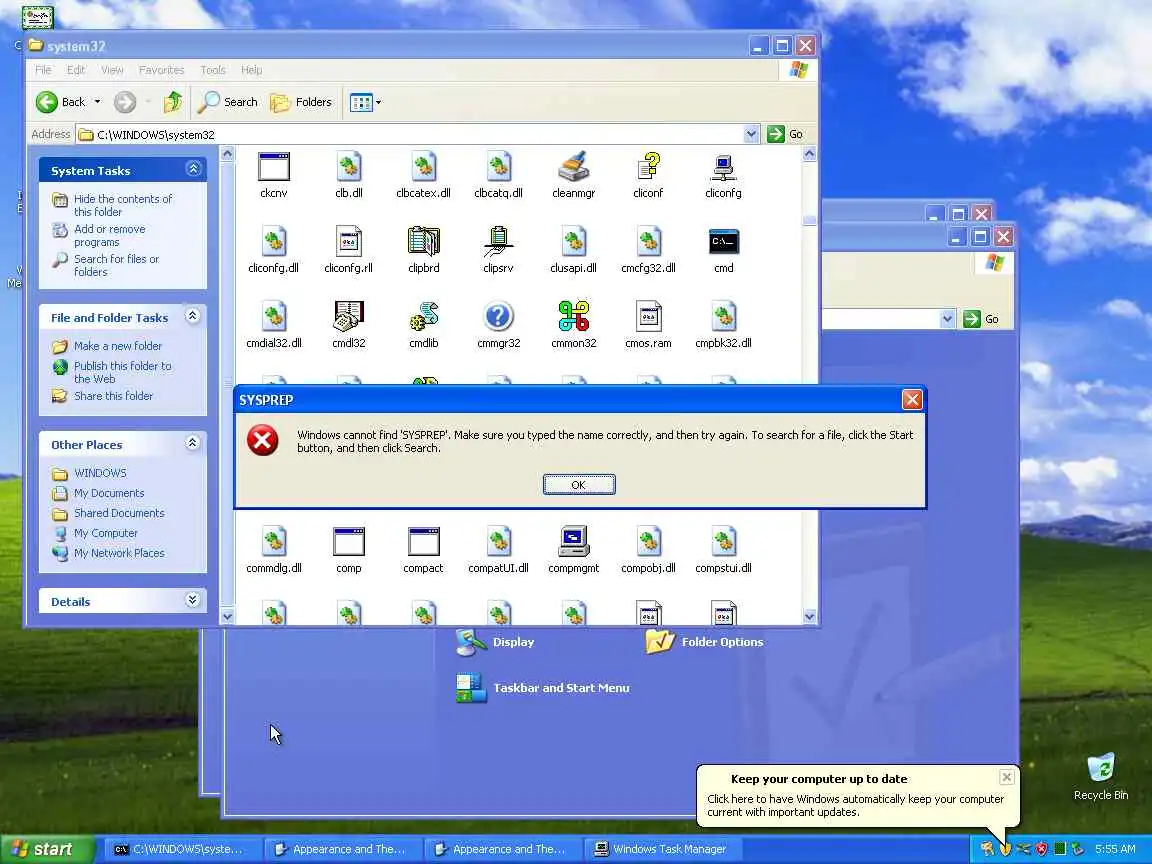The width and height of the screenshot is (1152, 864).
Task: Switch to Windows Task Manager taskbar button
Action: point(661,849)
